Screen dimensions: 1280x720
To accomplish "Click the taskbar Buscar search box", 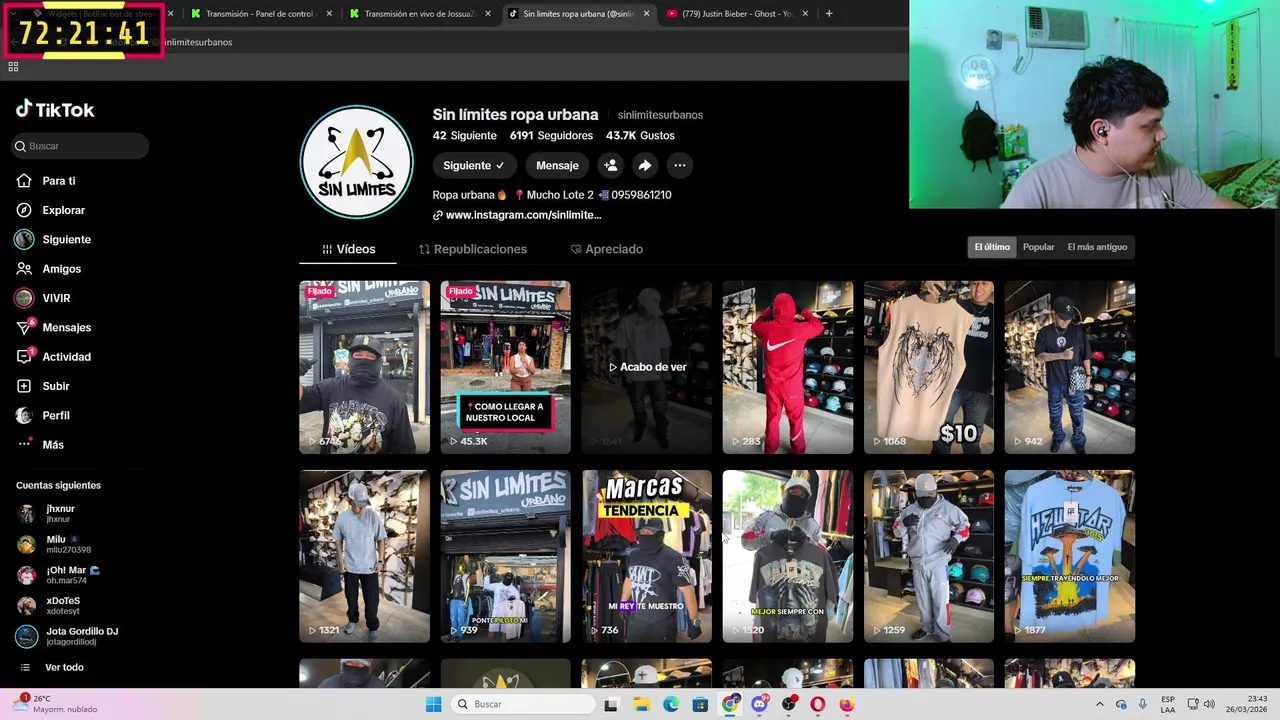I will (x=522, y=704).
